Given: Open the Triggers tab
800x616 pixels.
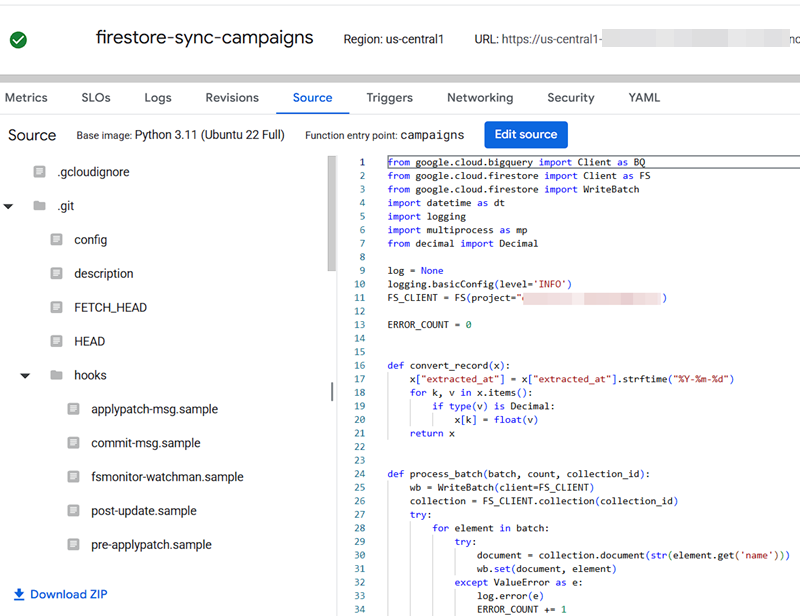Looking at the screenshot, I should pos(389,97).
